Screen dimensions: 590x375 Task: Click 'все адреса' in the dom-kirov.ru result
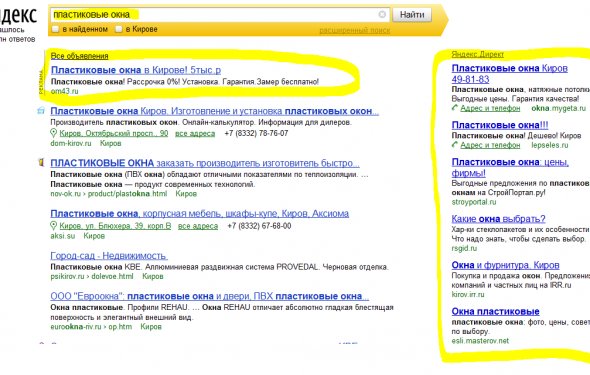[195, 133]
